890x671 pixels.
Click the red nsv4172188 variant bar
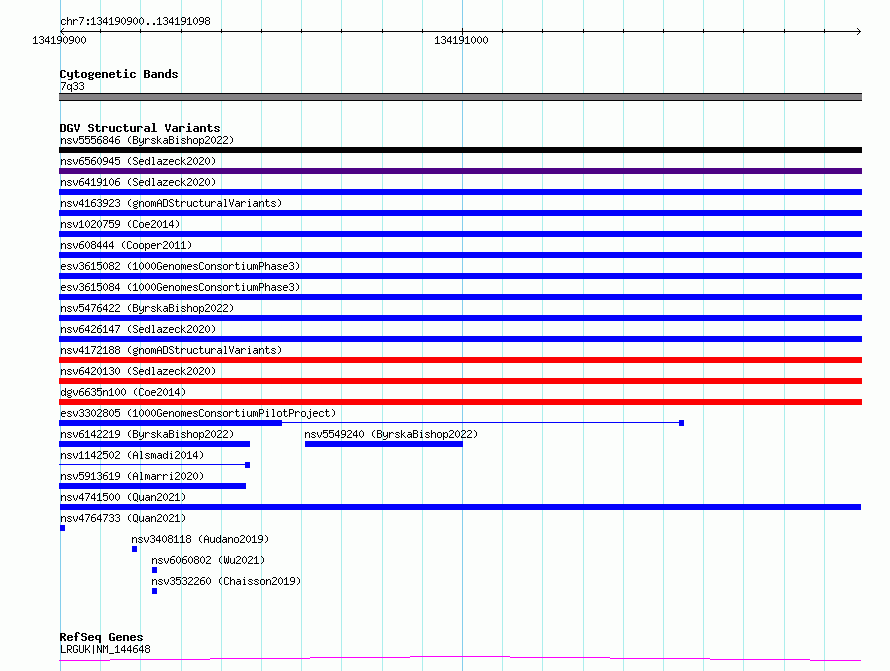pos(460,360)
